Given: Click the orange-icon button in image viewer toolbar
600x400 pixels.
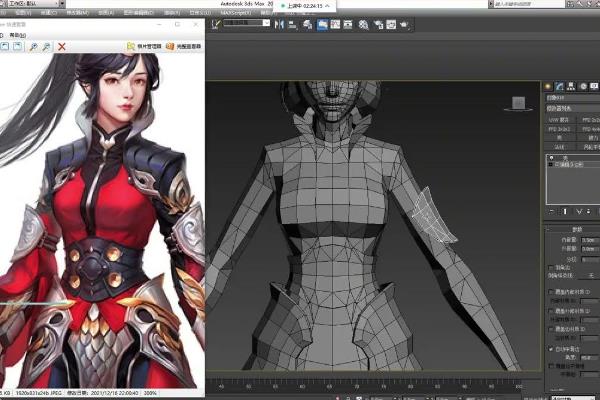Looking at the screenshot, I should pos(183,46).
